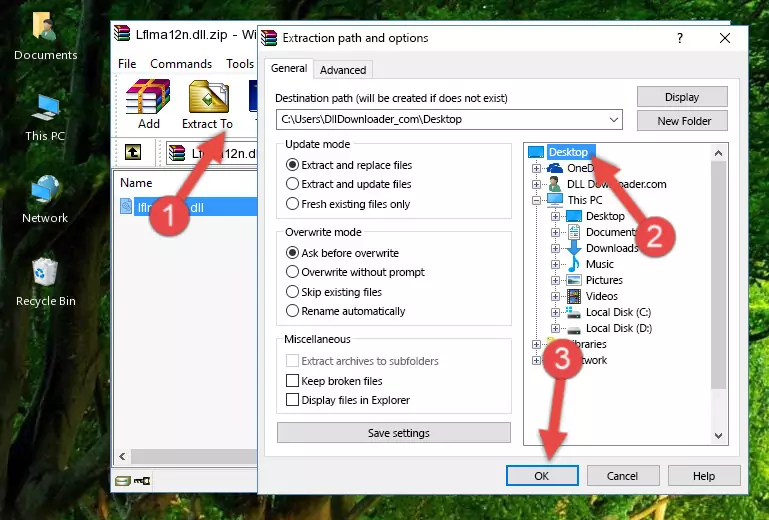Expand the Videos tree node
This screenshot has height=520, width=769.
[x=555, y=296]
